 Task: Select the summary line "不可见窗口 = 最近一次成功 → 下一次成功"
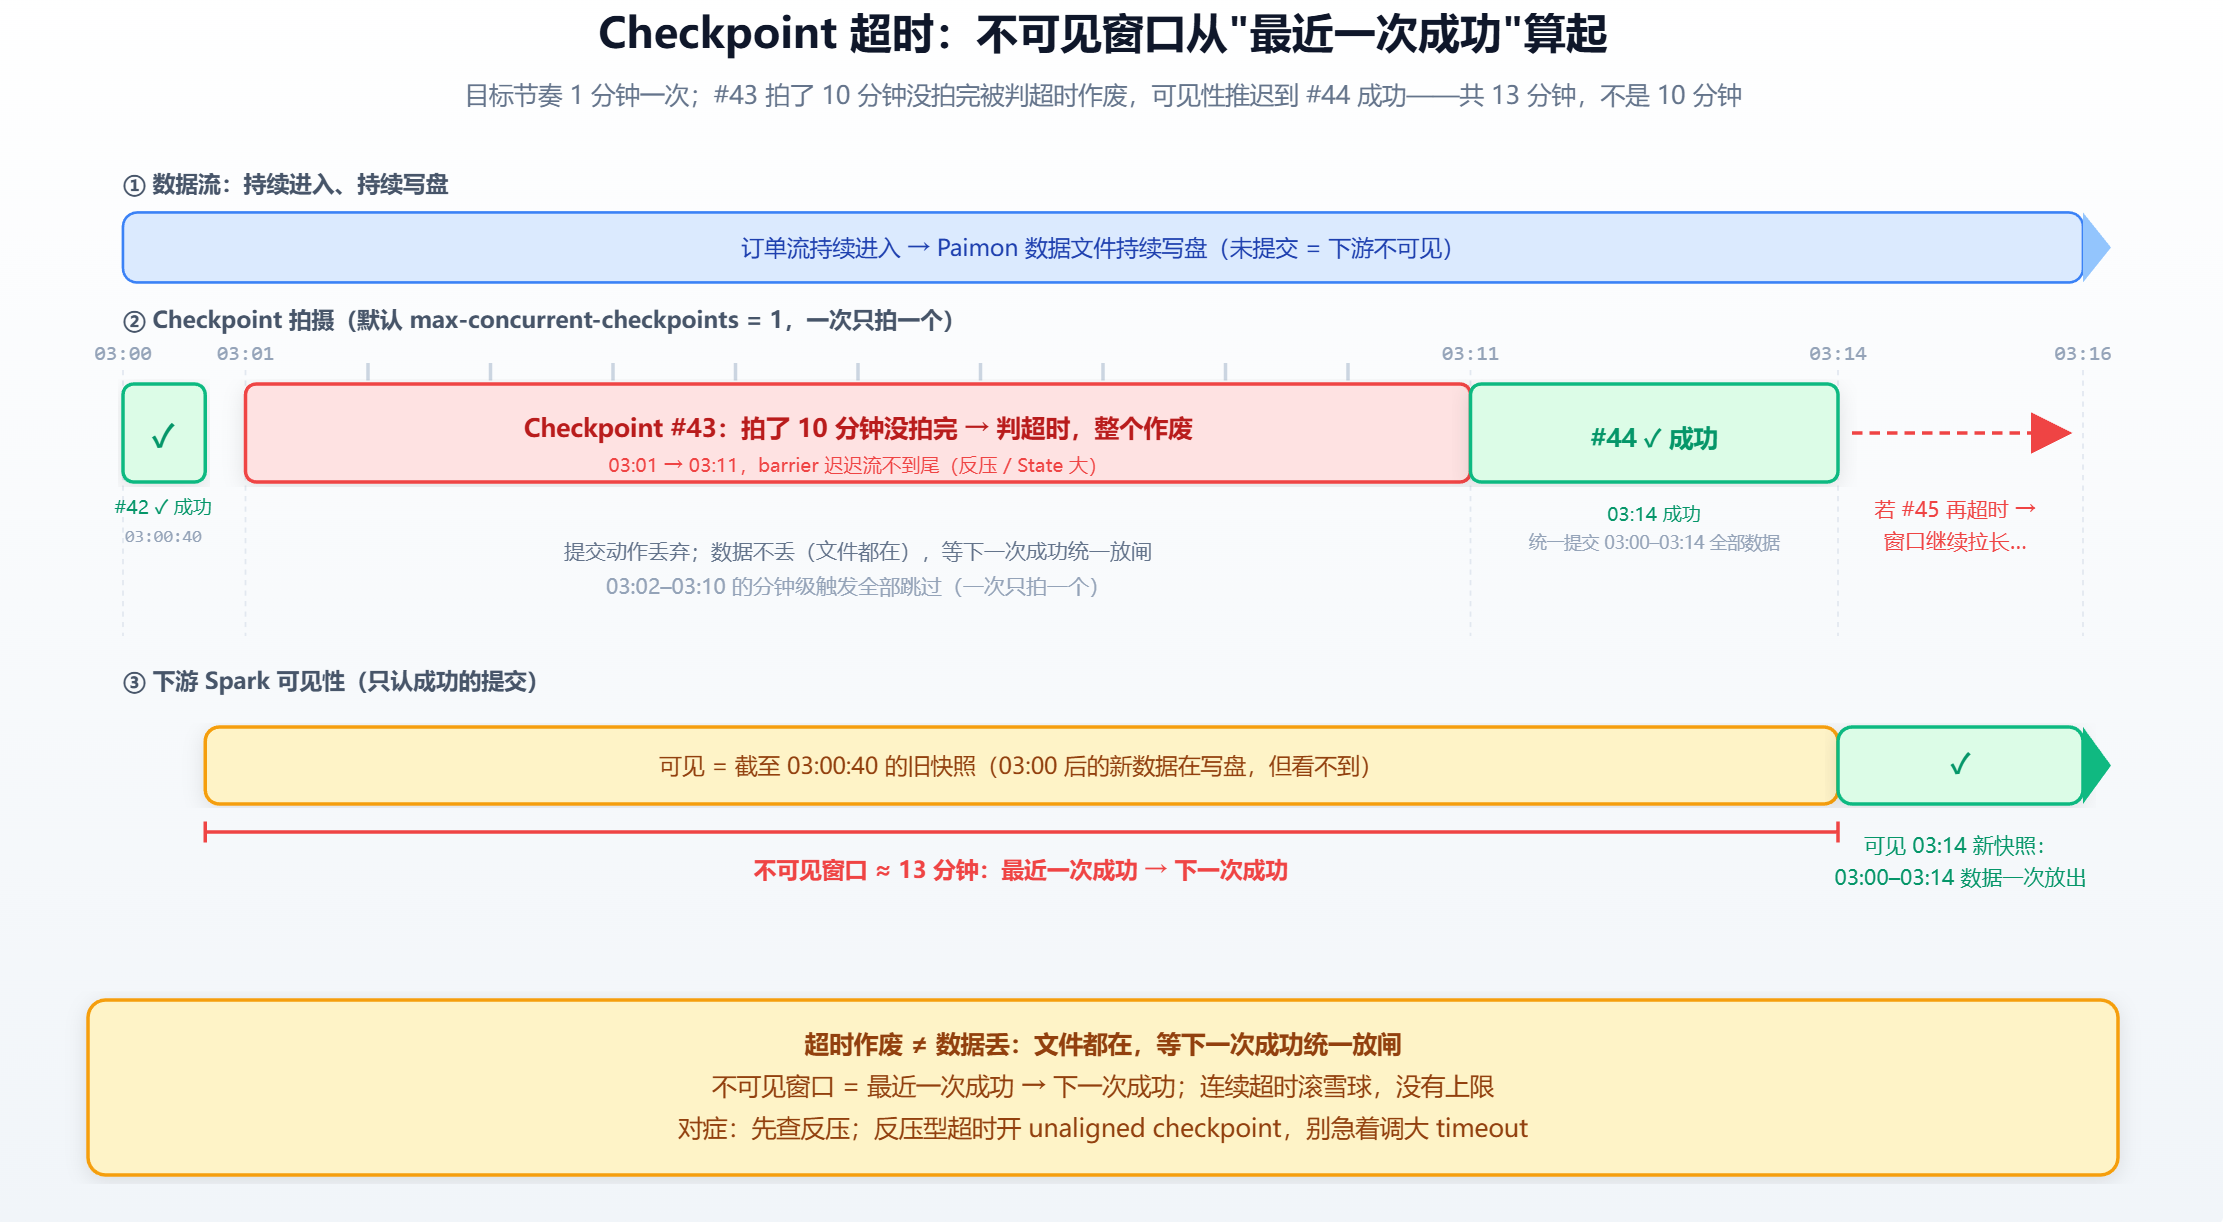tap(1102, 1087)
